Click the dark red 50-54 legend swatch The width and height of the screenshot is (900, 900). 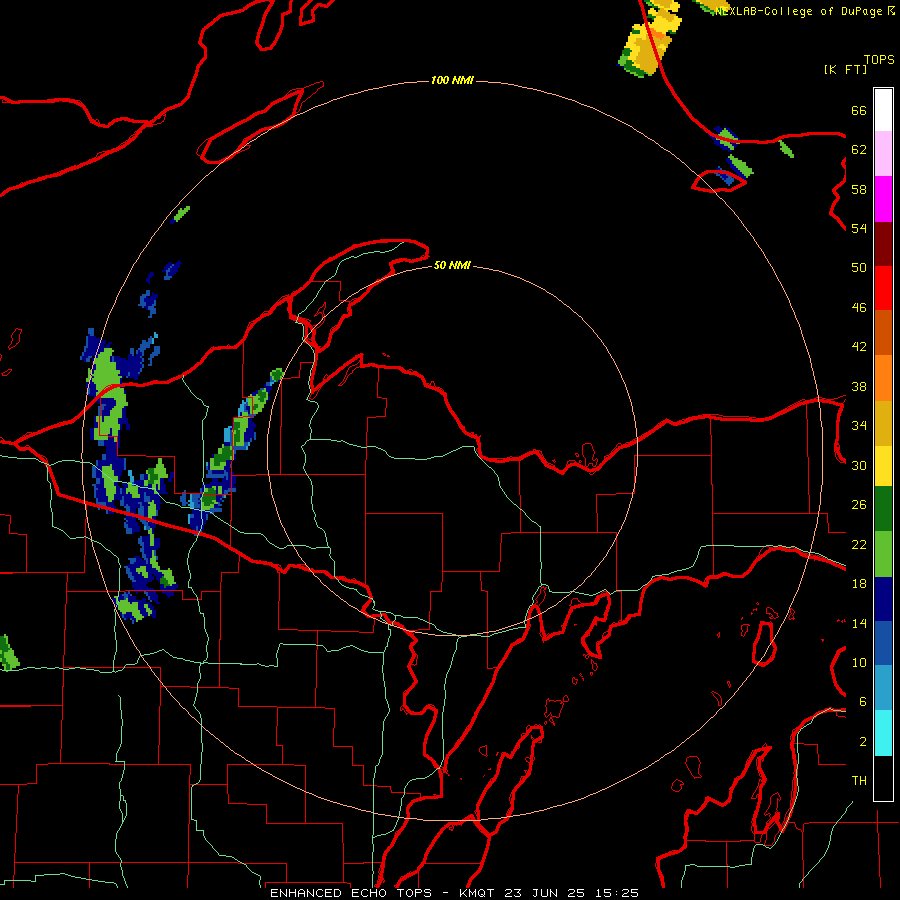[x=883, y=244]
